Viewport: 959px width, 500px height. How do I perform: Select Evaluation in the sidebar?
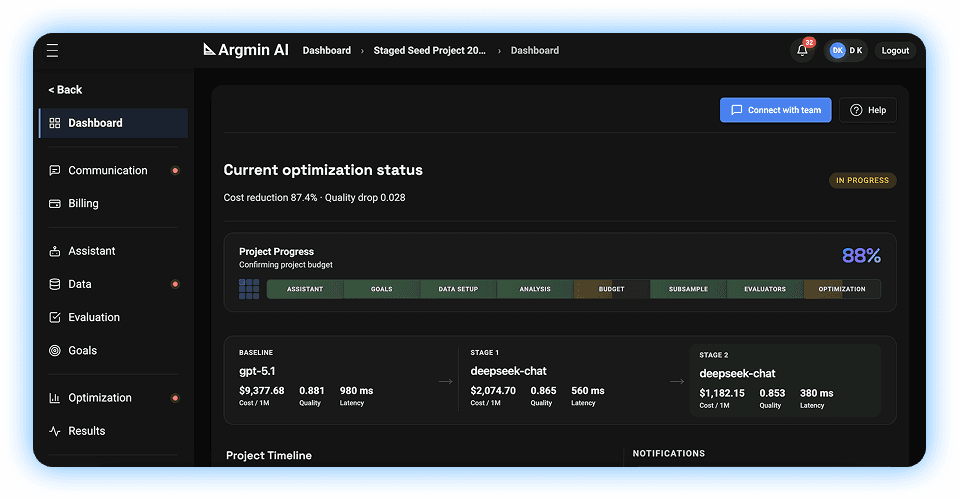coord(114,317)
